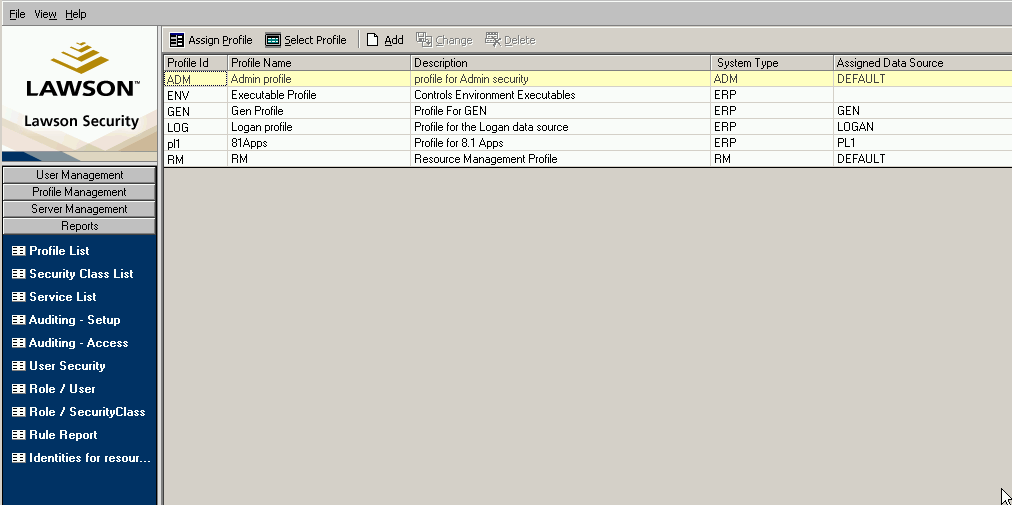Expand the User Management section
Screen dimensions: 1012x505
pos(79,175)
